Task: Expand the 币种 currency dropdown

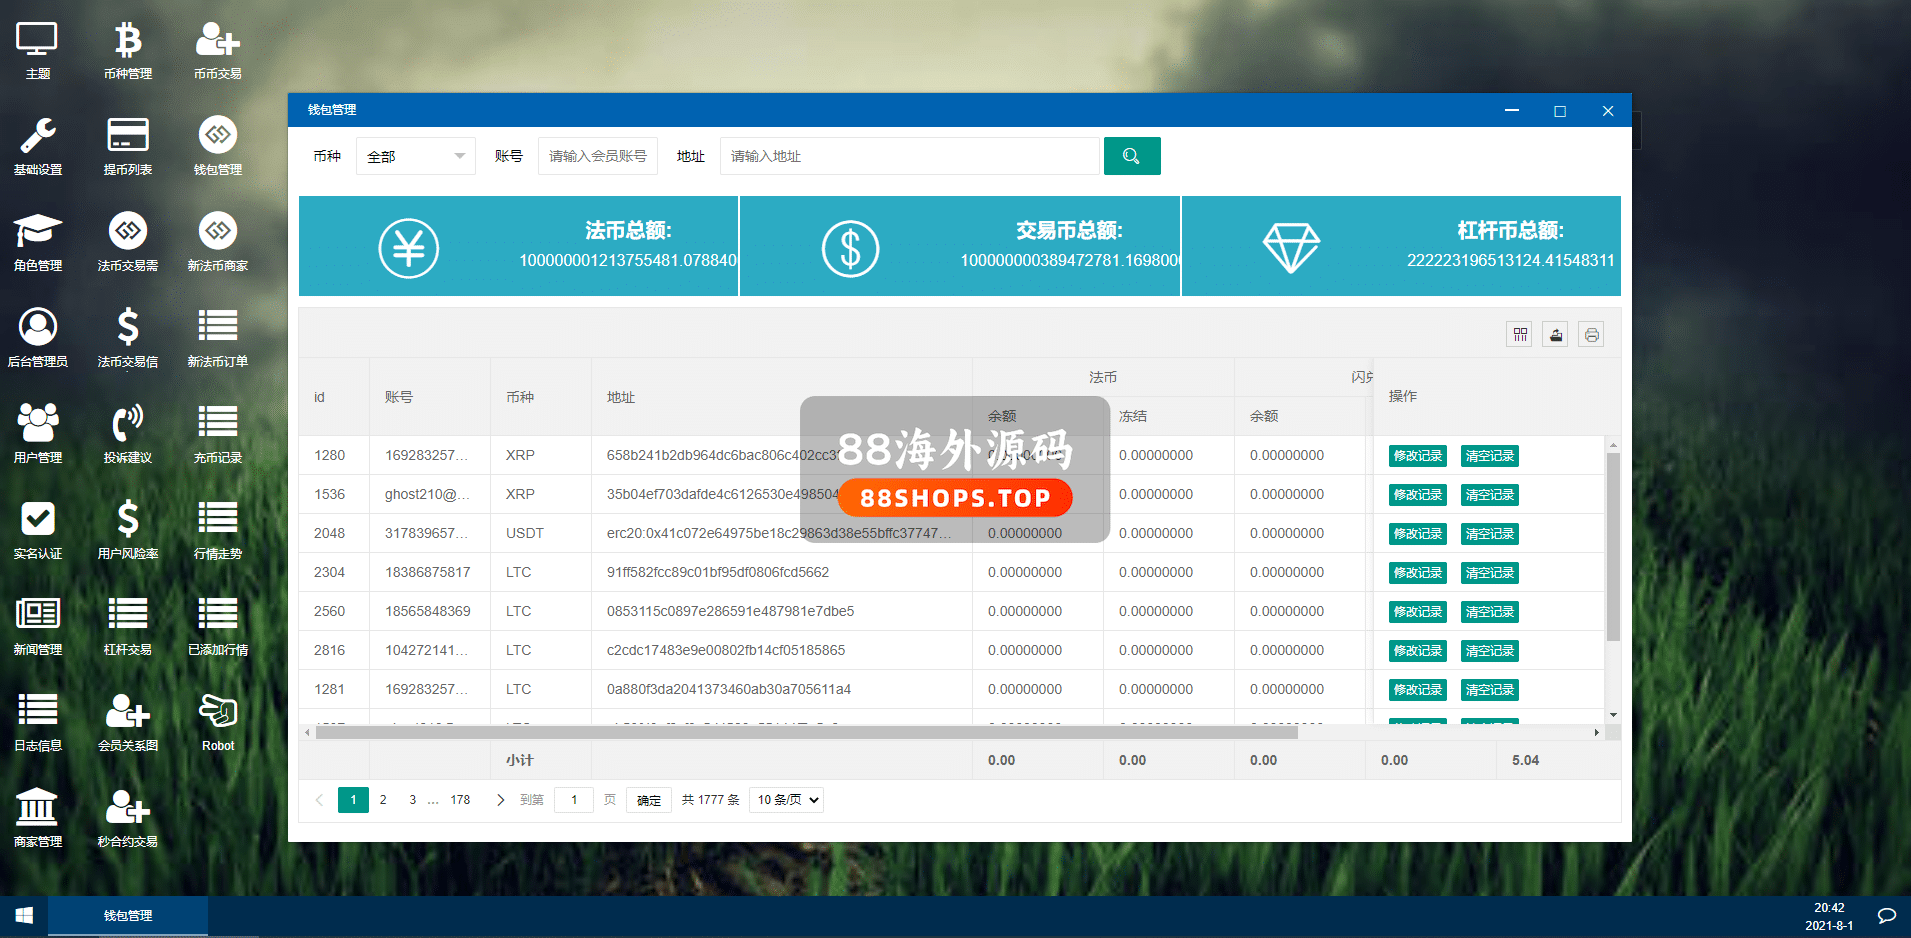Action: 415,156
